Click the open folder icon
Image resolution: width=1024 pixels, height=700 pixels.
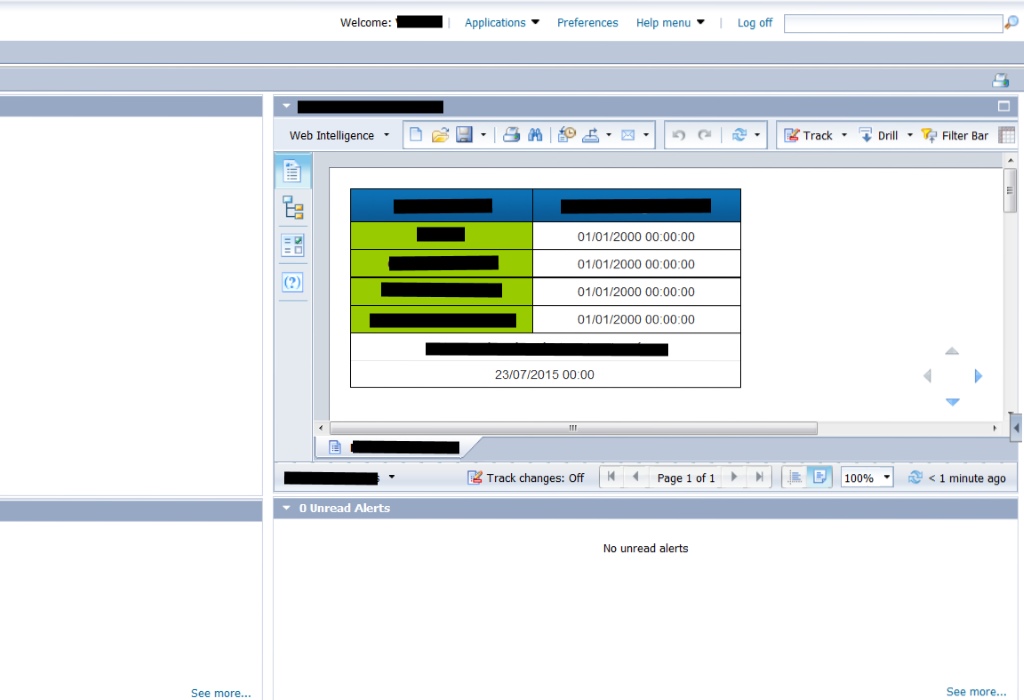[x=440, y=135]
